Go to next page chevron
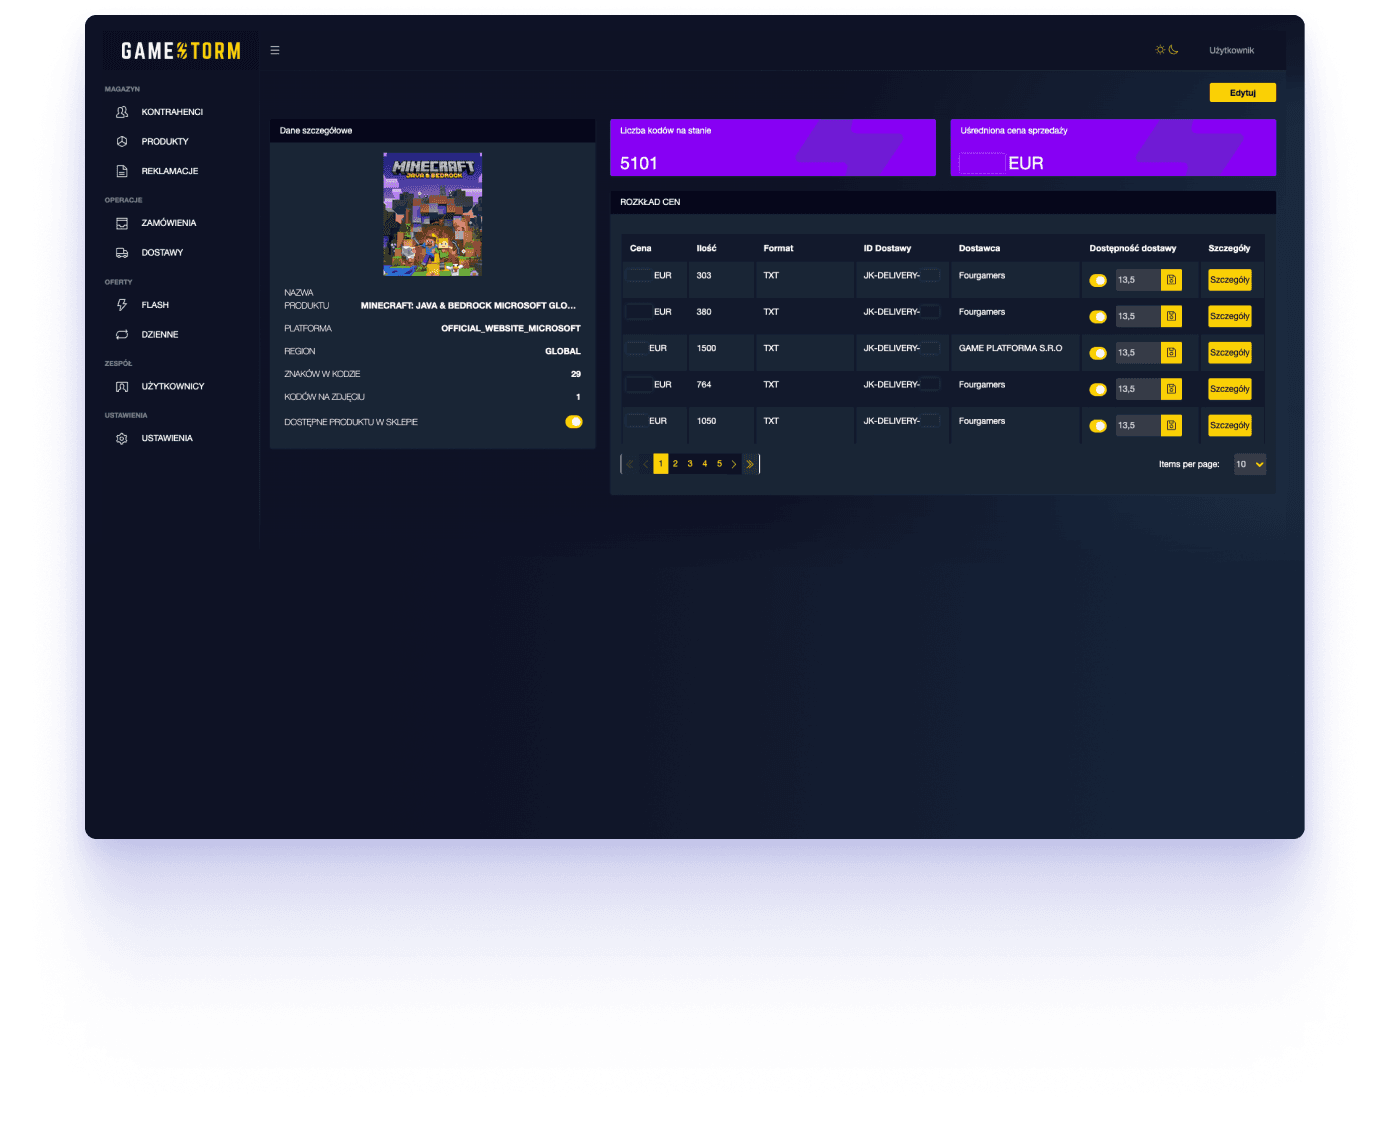 pyautogui.click(x=734, y=464)
